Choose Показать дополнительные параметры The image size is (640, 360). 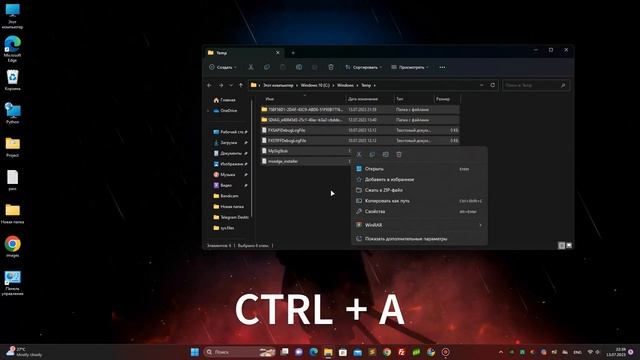[x=419, y=239]
